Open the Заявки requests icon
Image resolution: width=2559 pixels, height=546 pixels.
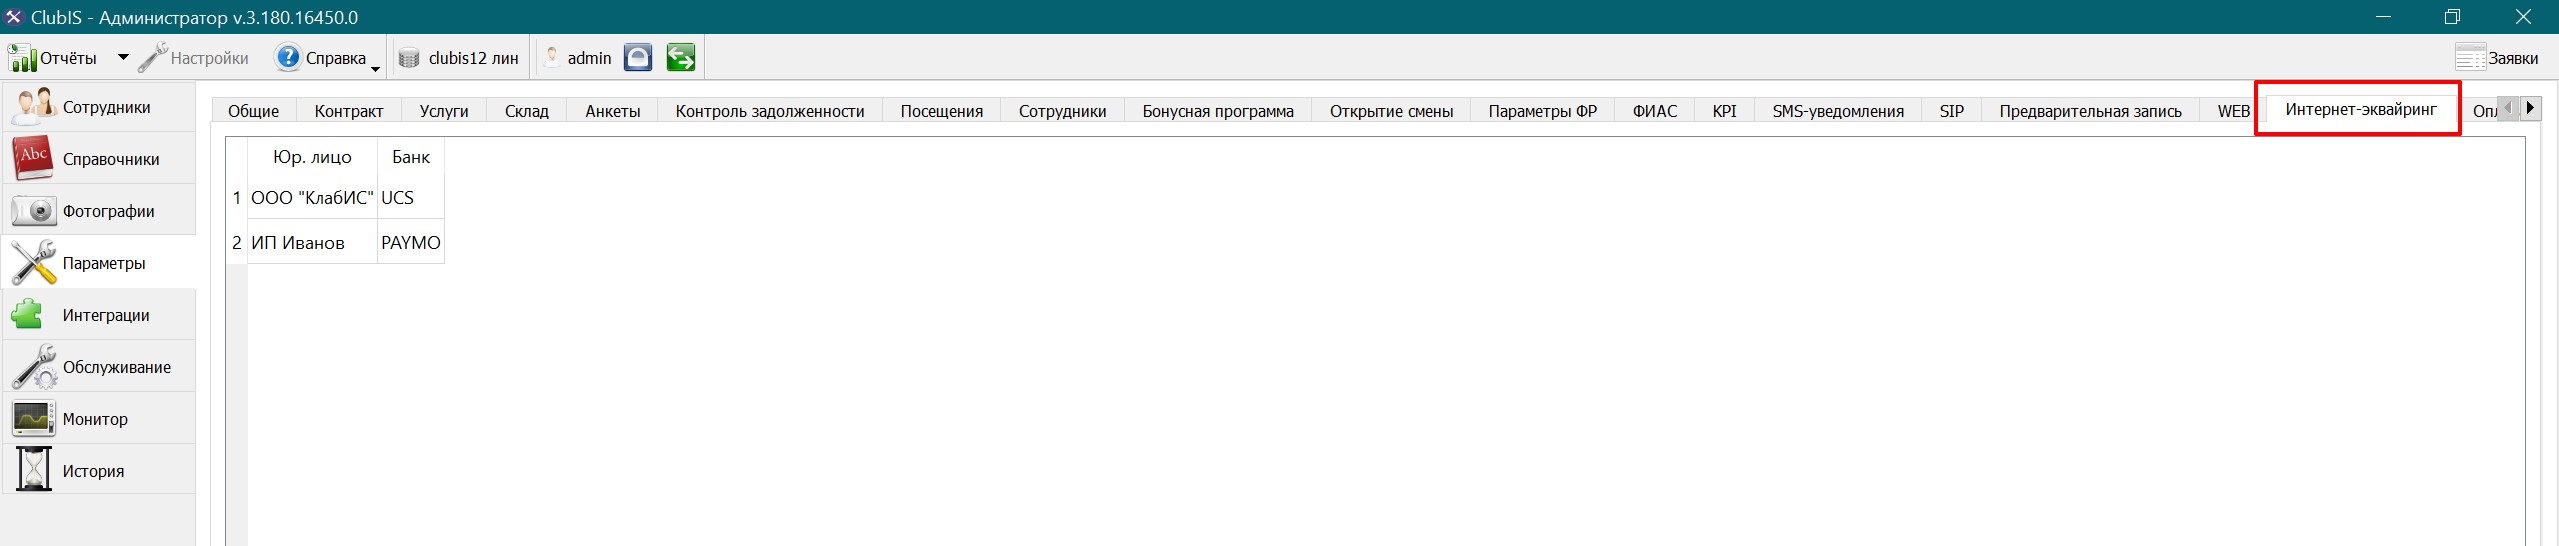pyautogui.click(x=2470, y=58)
